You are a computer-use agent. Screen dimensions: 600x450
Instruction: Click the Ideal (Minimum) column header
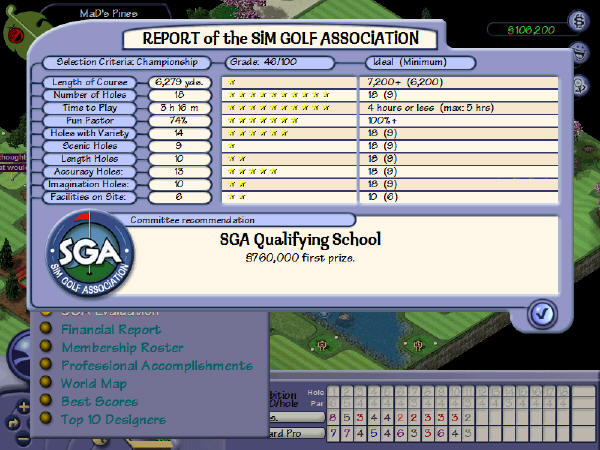coord(420,62)
